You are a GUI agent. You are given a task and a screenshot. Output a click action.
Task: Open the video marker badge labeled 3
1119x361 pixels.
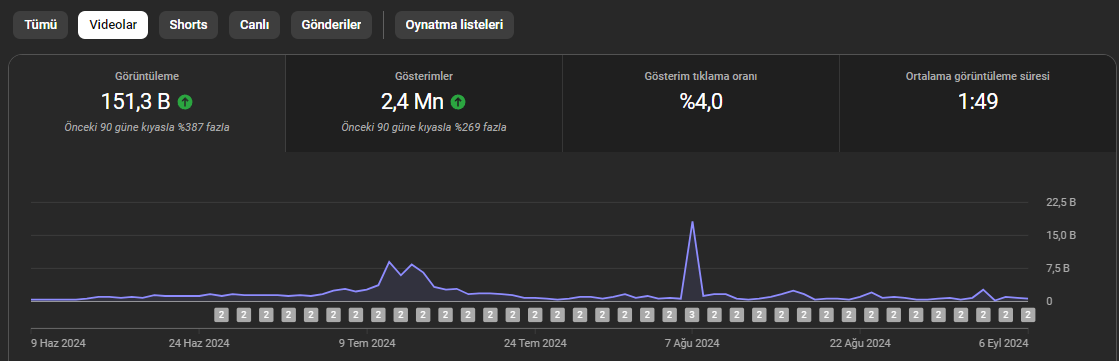point(692,315)
